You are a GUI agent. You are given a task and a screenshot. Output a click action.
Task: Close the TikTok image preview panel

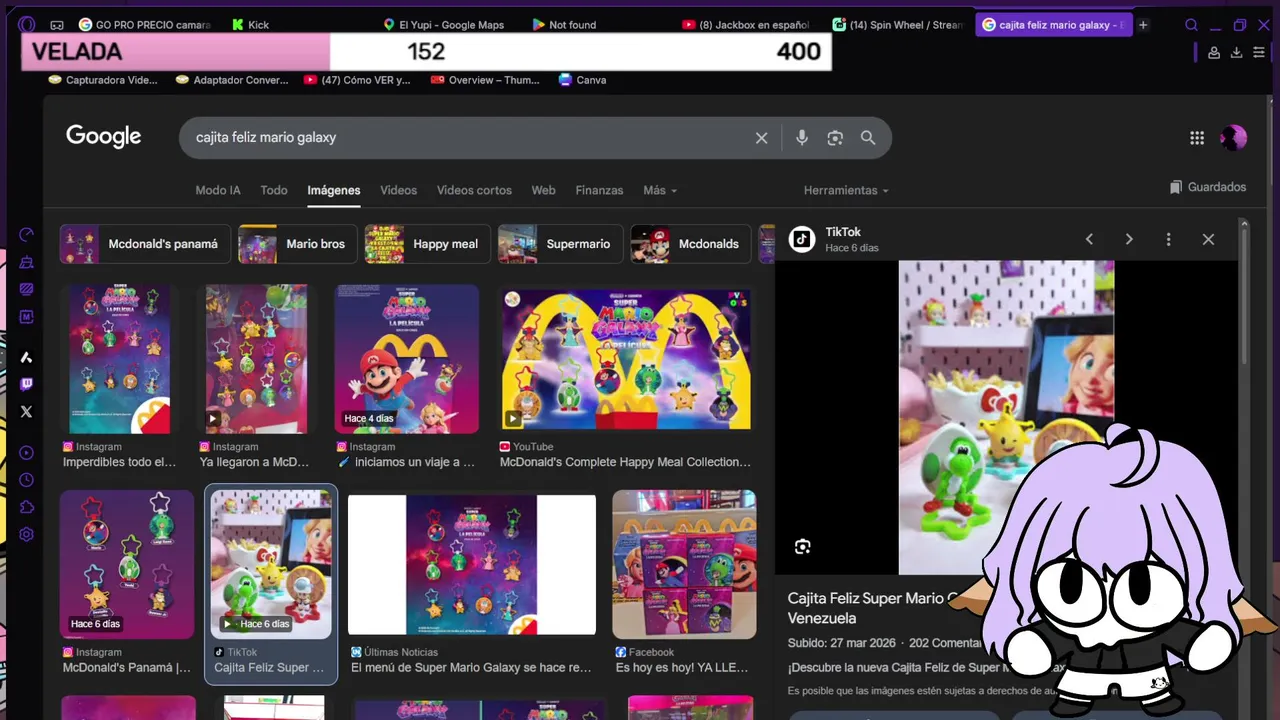(x=1208, y=239)
